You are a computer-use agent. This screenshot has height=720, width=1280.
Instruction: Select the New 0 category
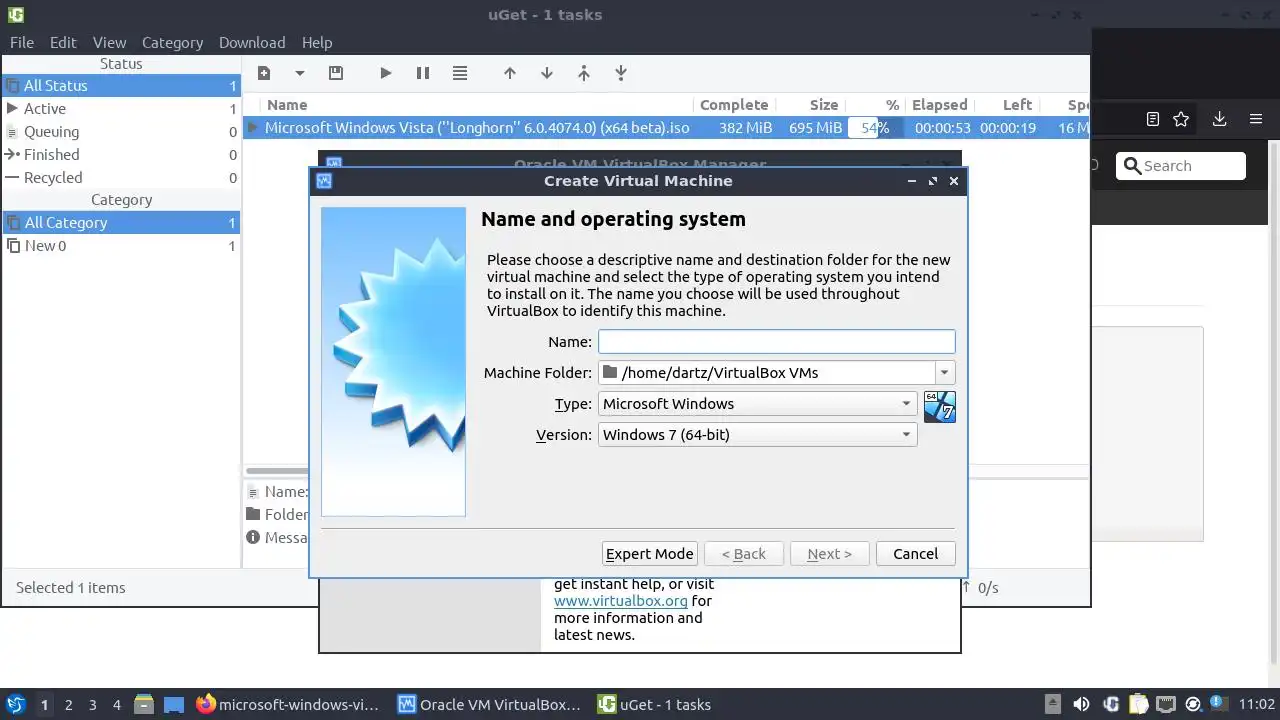121,246
